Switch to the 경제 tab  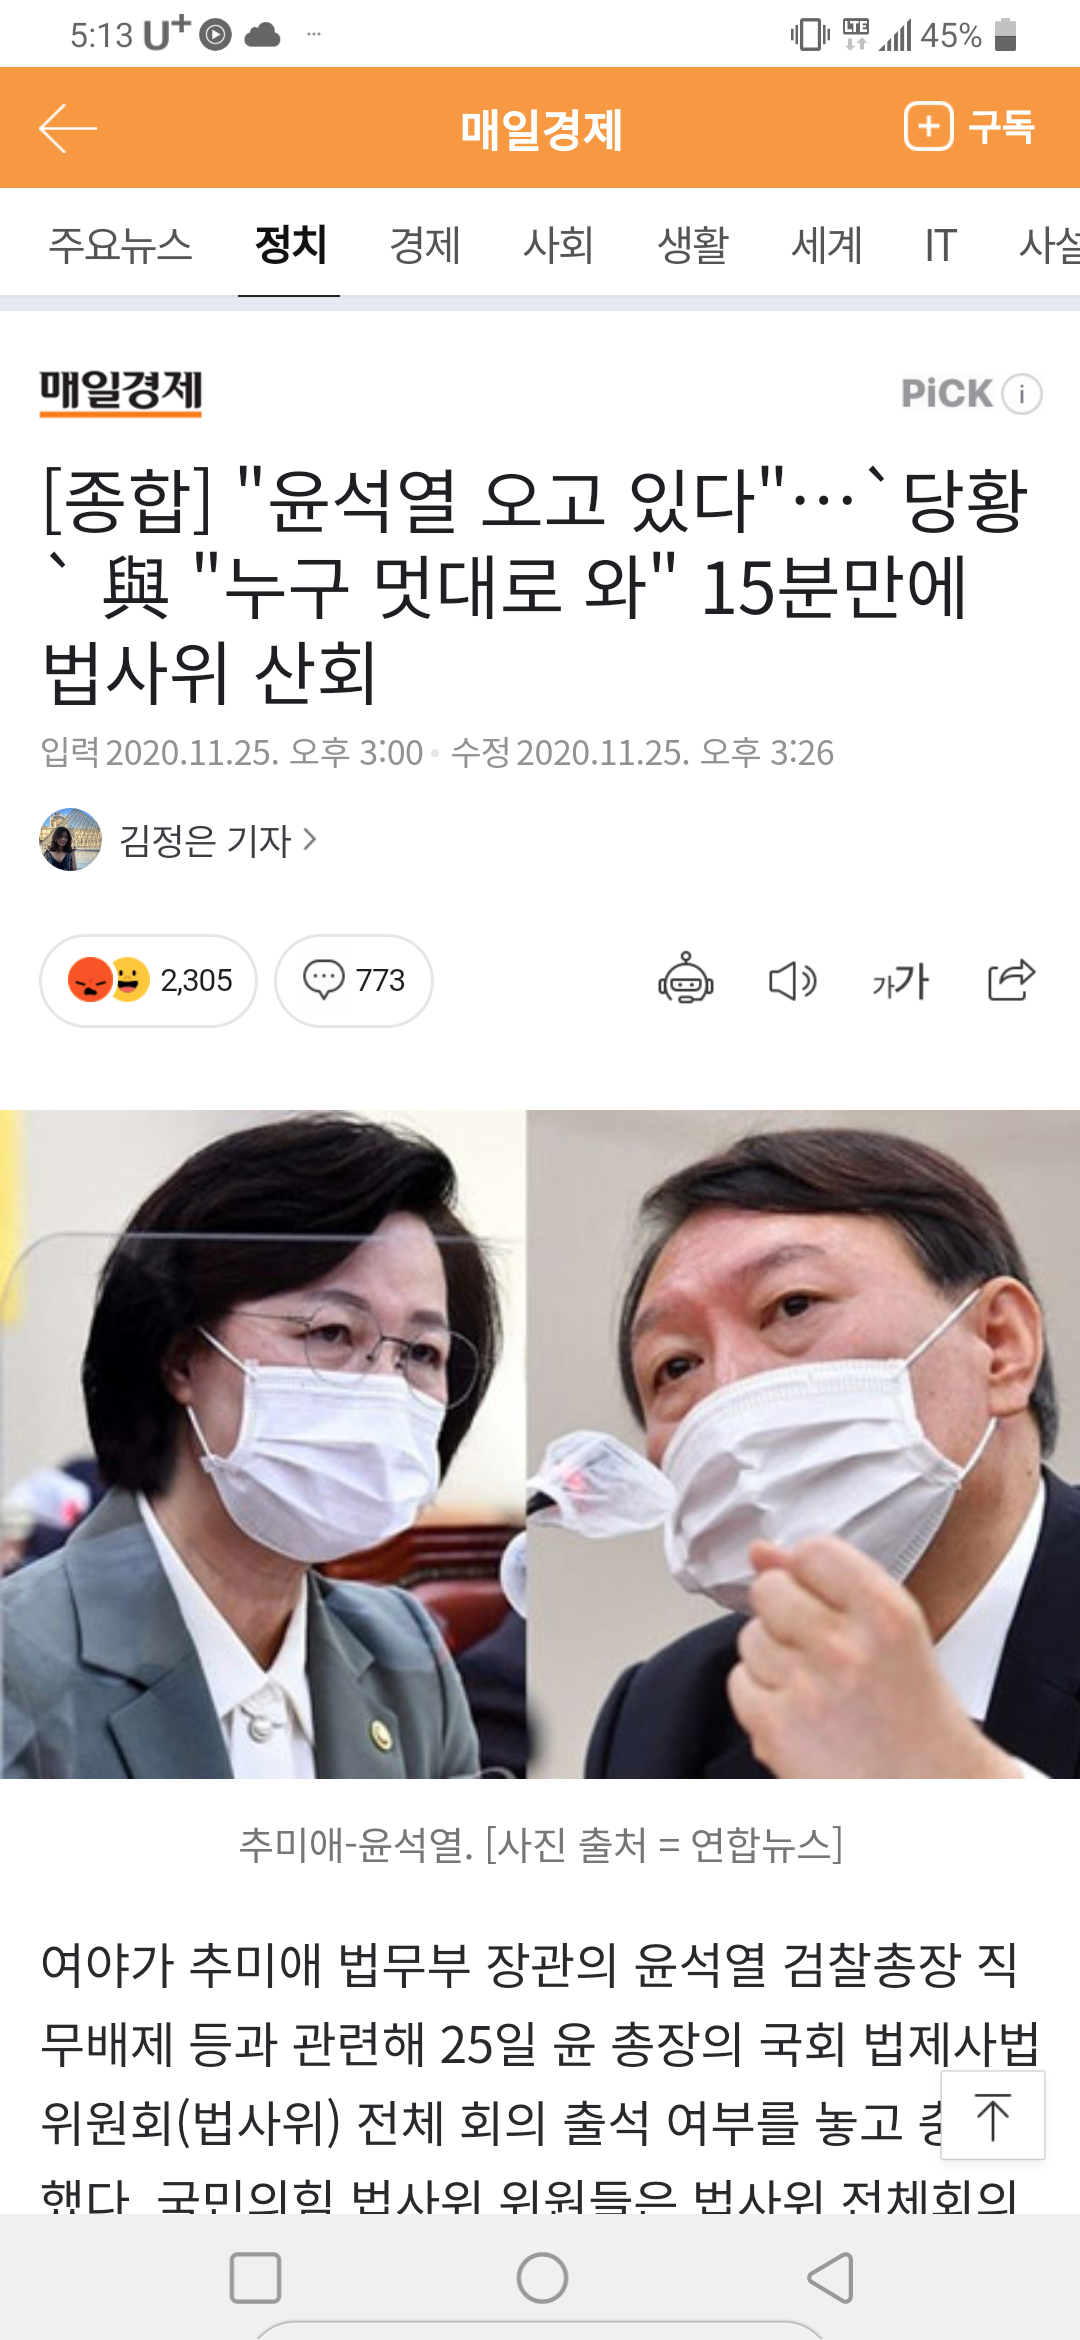(x=425, y=245)
